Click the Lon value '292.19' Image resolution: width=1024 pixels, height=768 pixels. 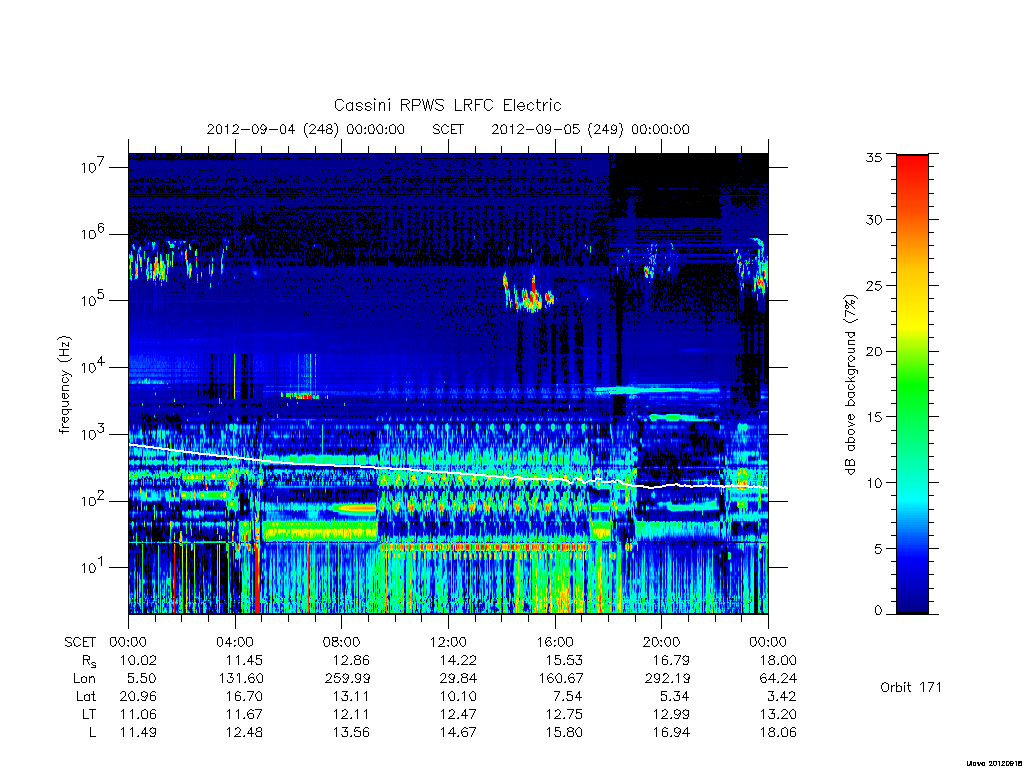point(667,679)
